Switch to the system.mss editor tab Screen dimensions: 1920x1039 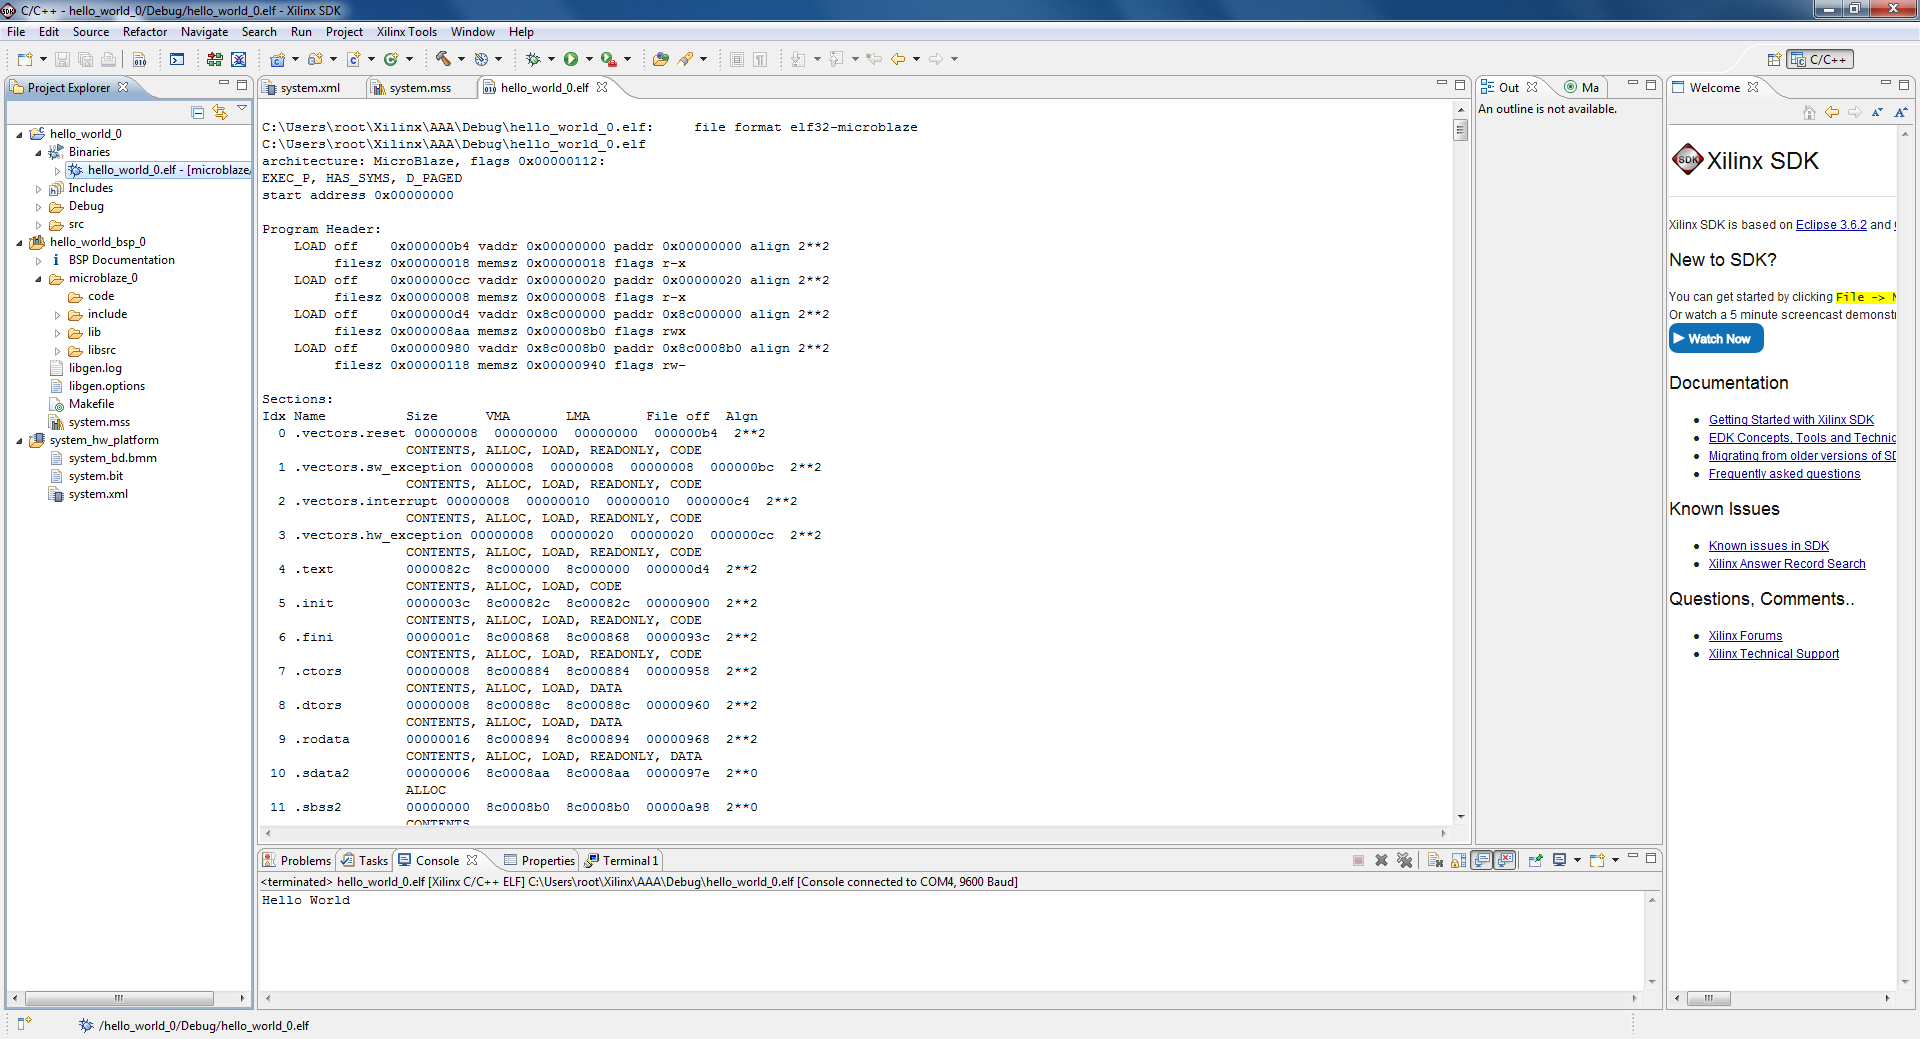pyautogui.click(x=420, y=88)
